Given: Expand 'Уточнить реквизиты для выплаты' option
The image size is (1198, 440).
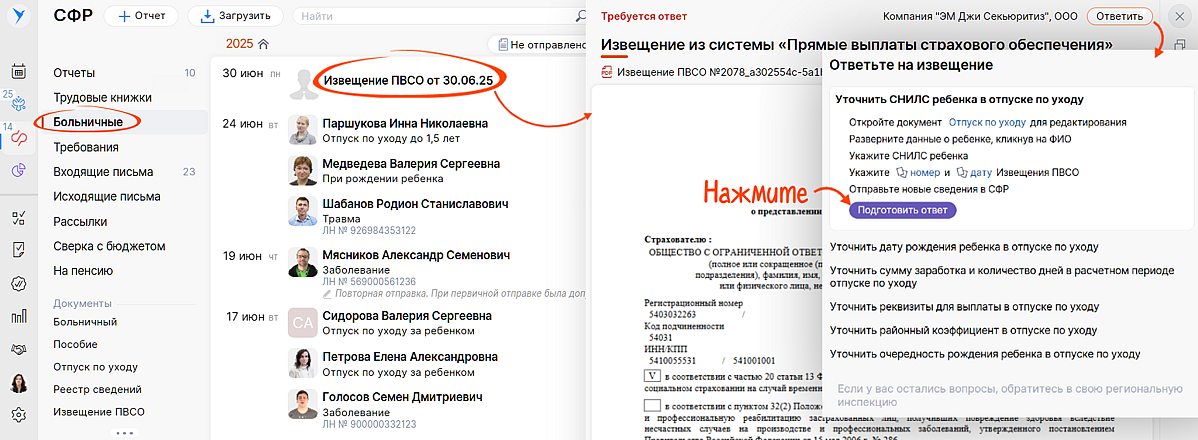Looking at the screenshot, I should click(x=964, y=306).
